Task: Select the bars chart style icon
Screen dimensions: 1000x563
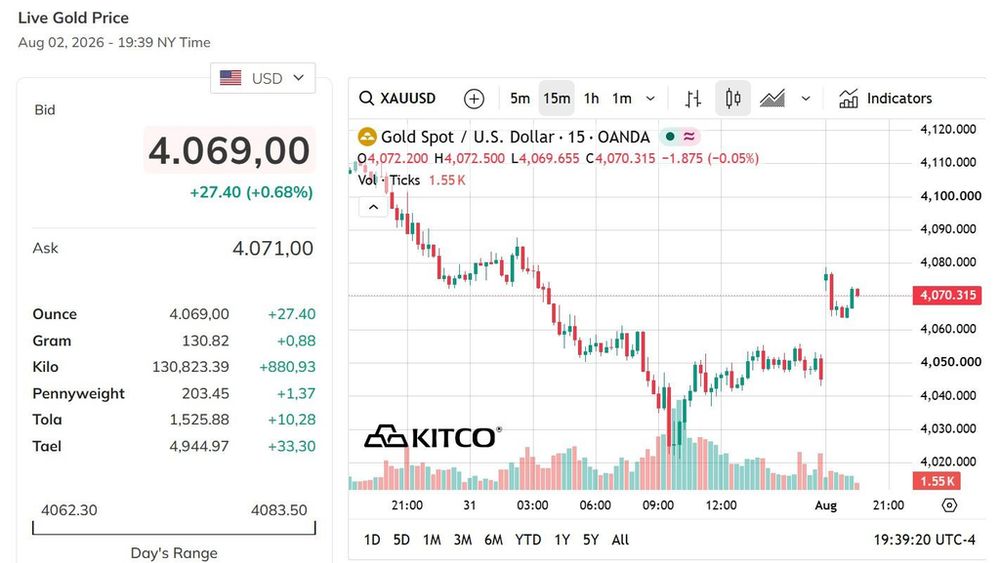Action: pyautogui.click(x=693, y=98)
